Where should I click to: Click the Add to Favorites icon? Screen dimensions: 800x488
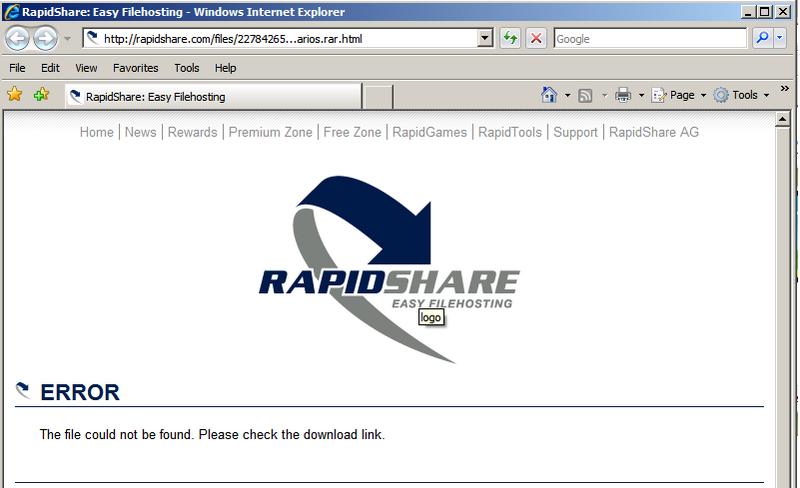(41, 95)
